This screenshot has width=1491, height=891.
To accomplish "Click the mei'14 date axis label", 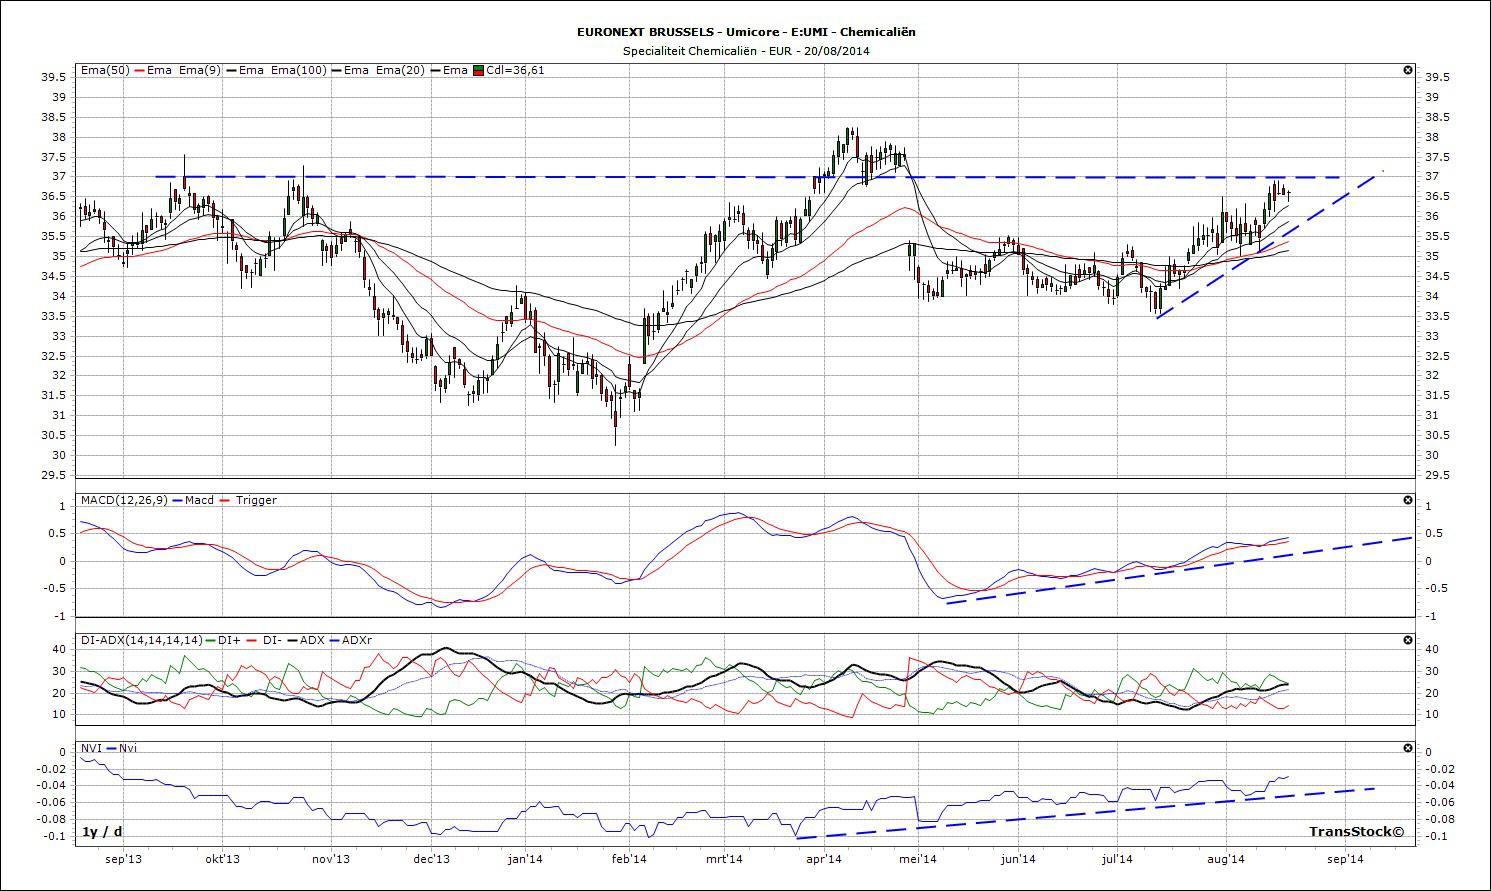I will (x=917, y=859).
